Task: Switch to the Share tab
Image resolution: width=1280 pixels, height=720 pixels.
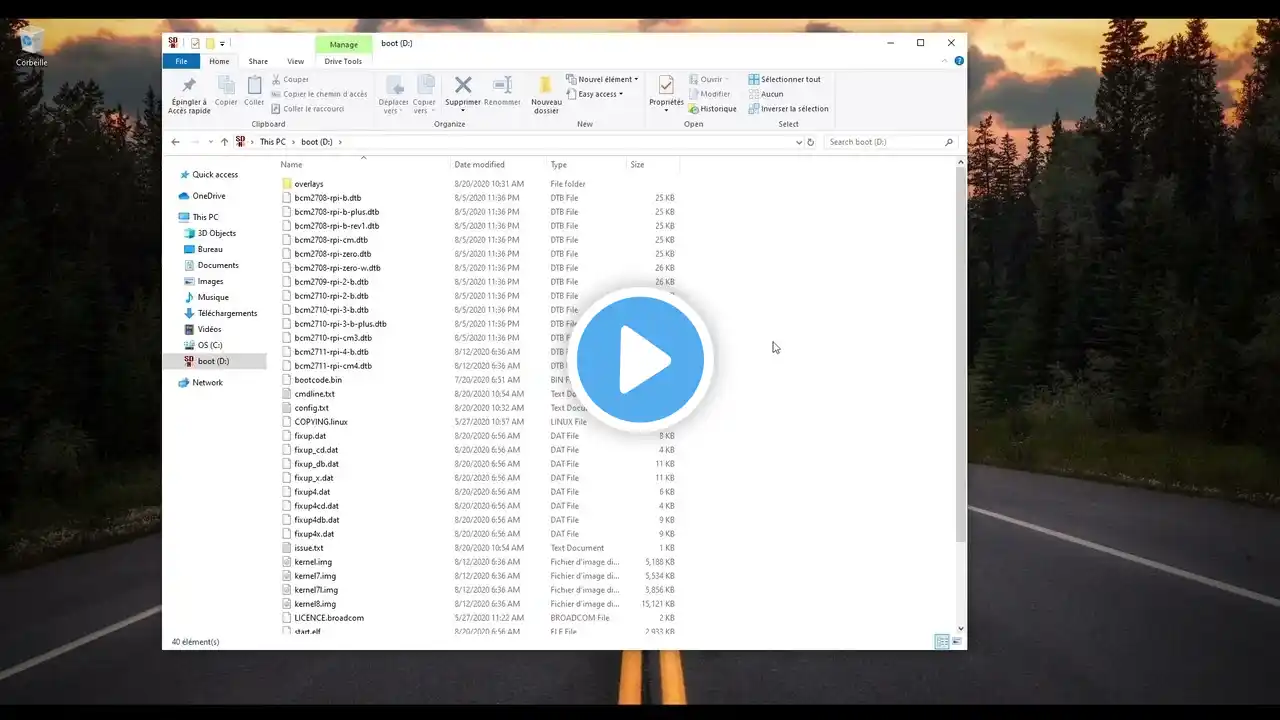Action: 258,61
